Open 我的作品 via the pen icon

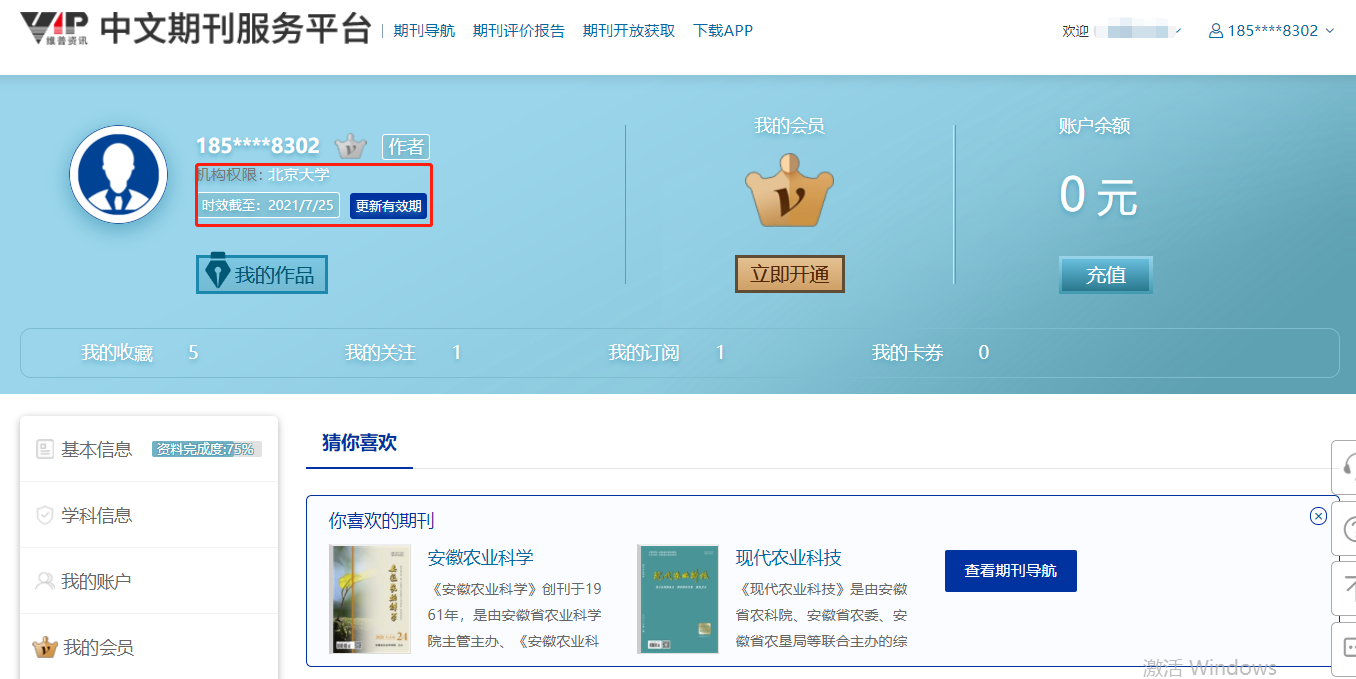pos(261,272)
